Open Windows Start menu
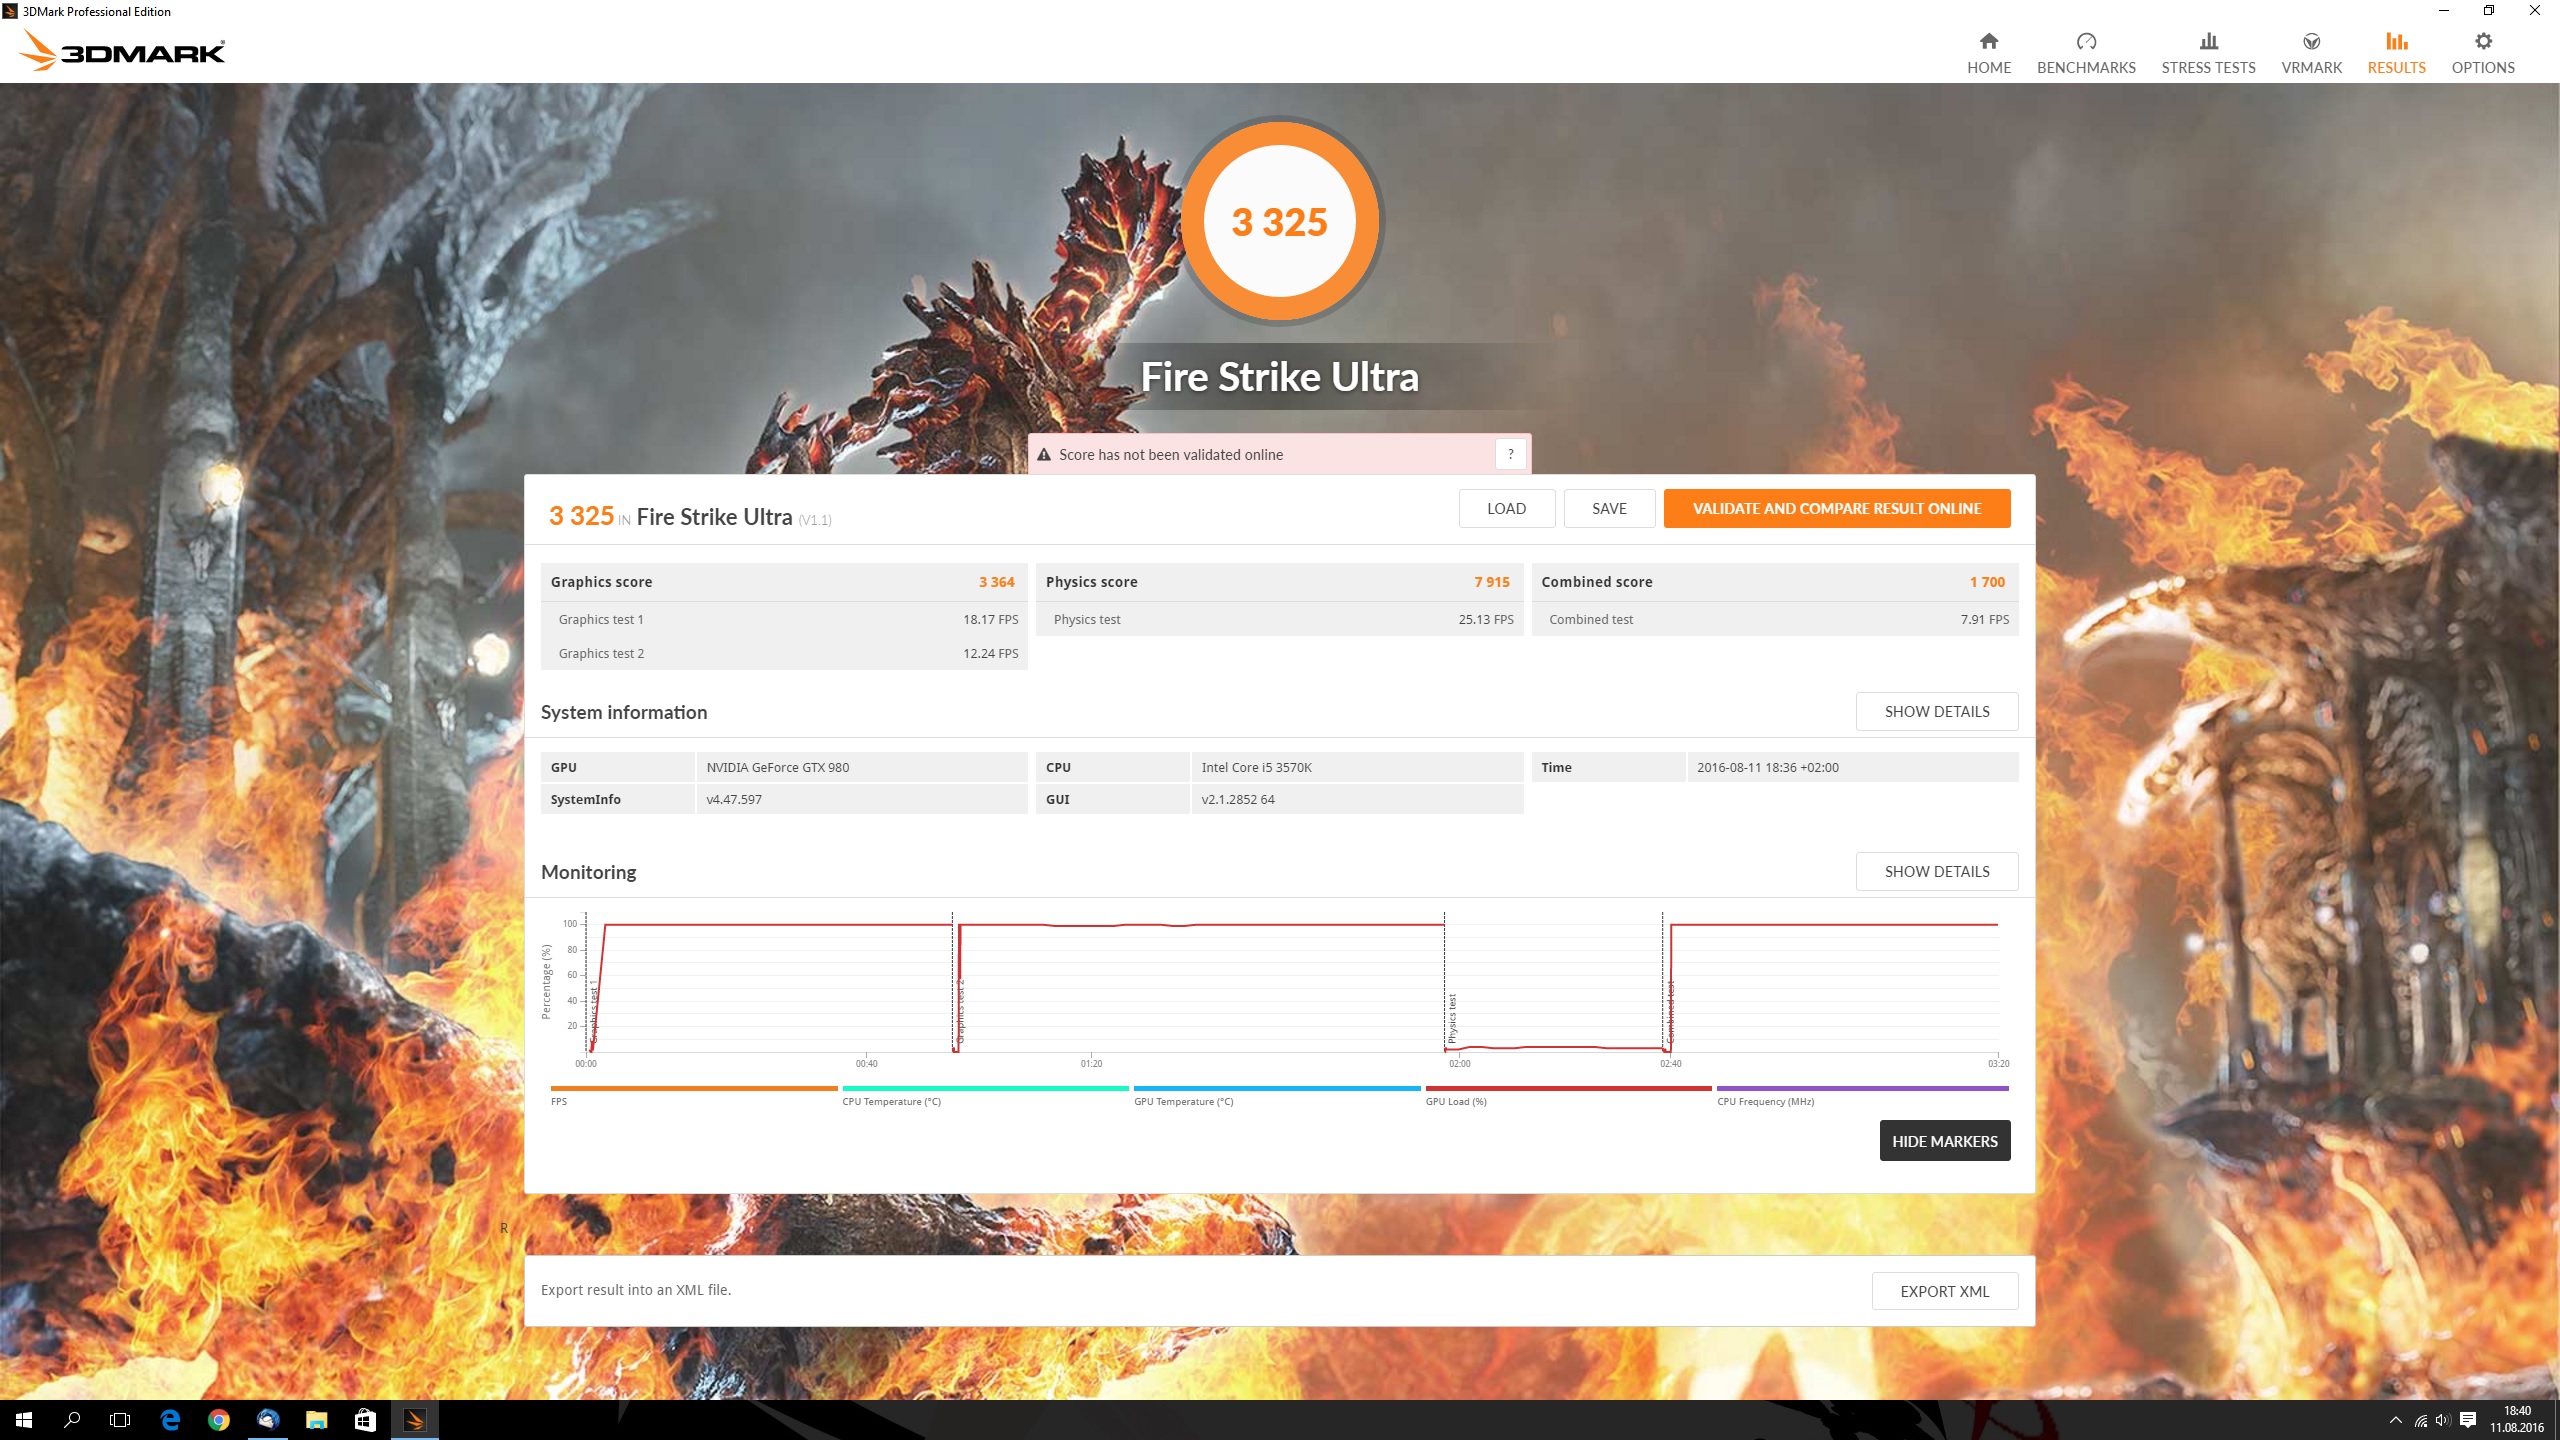This screenshot has height=1440, width=2560. [x=24, y=1420]
